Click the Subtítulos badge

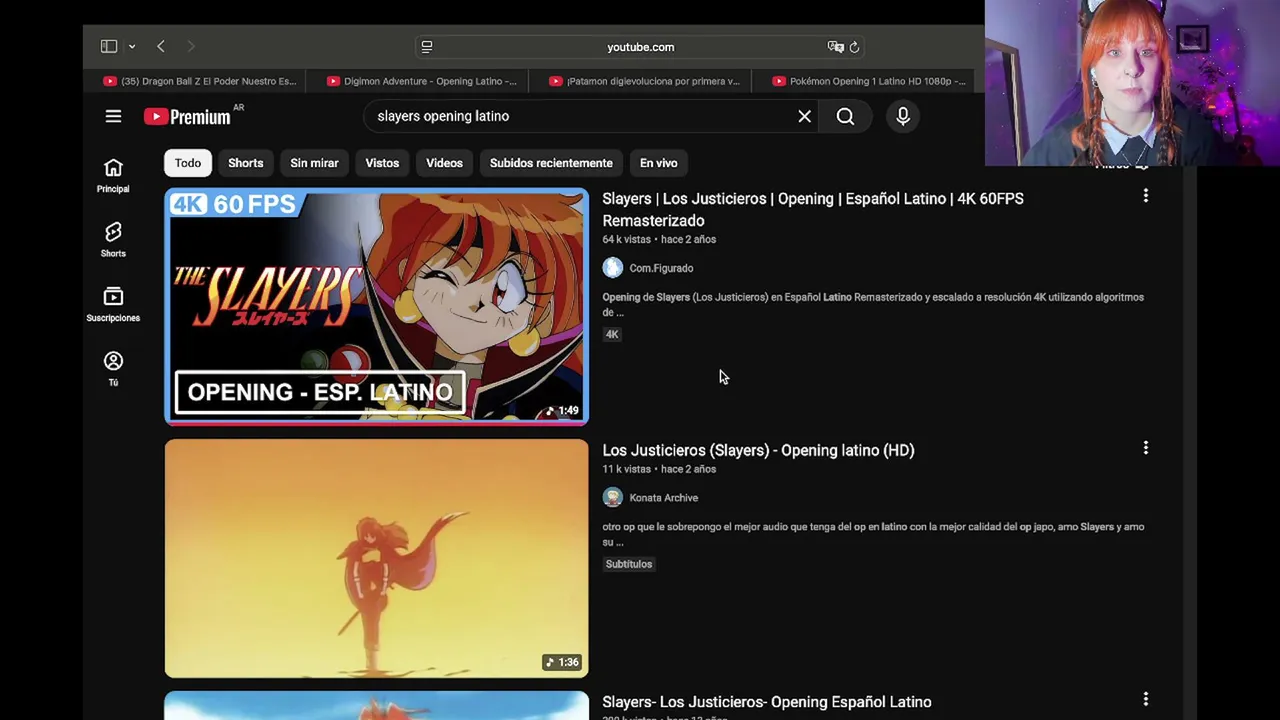[628, 564]
